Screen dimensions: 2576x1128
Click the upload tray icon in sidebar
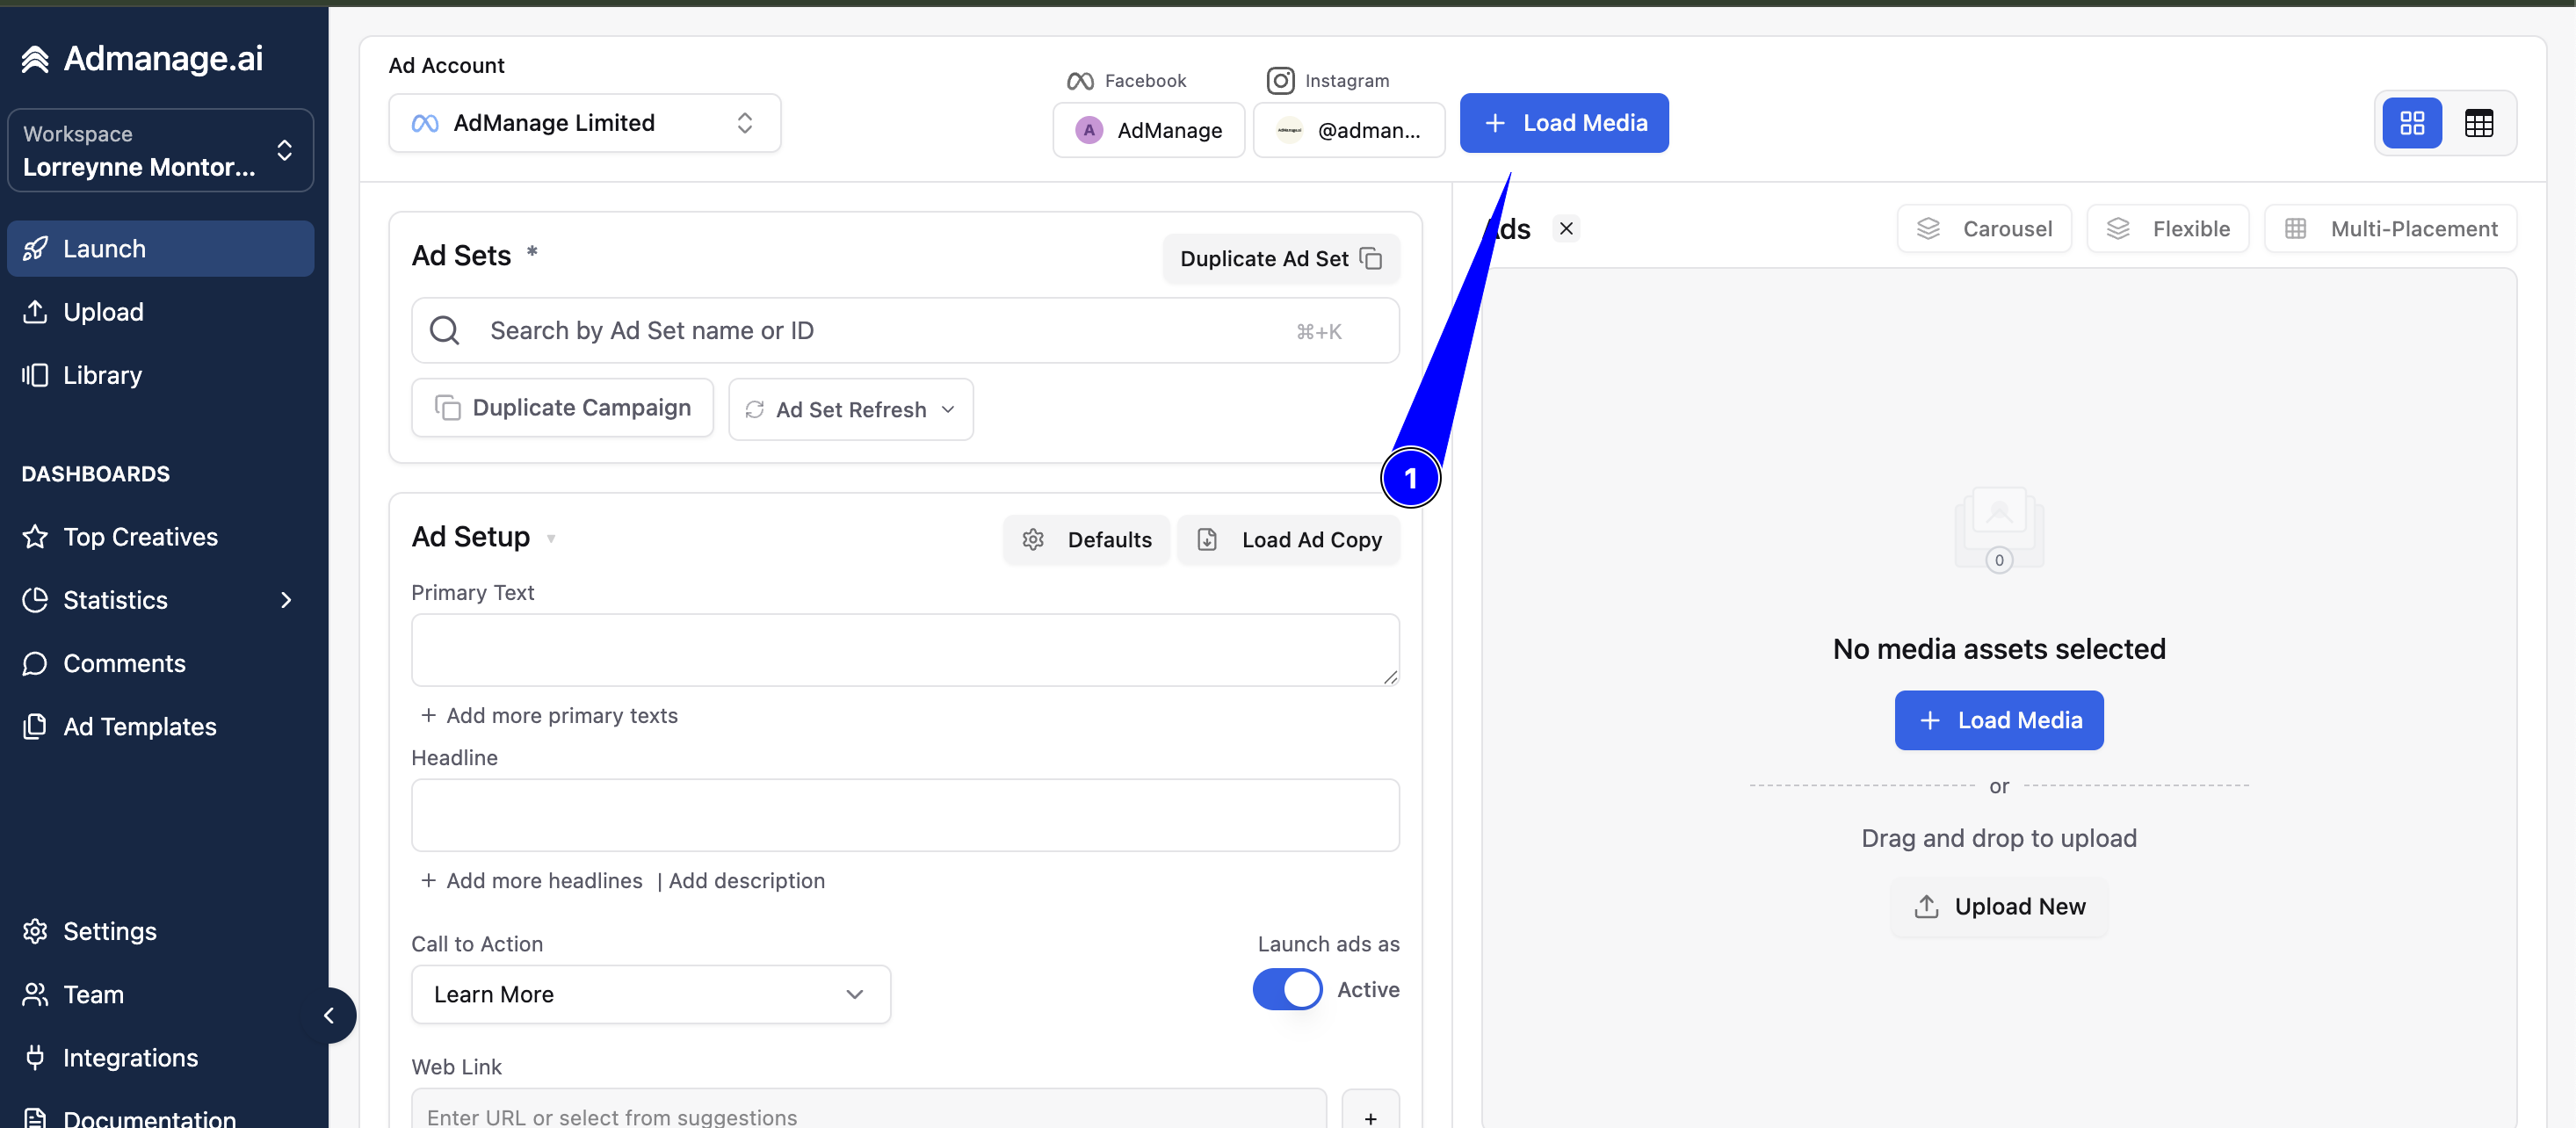tap(35, 311)
